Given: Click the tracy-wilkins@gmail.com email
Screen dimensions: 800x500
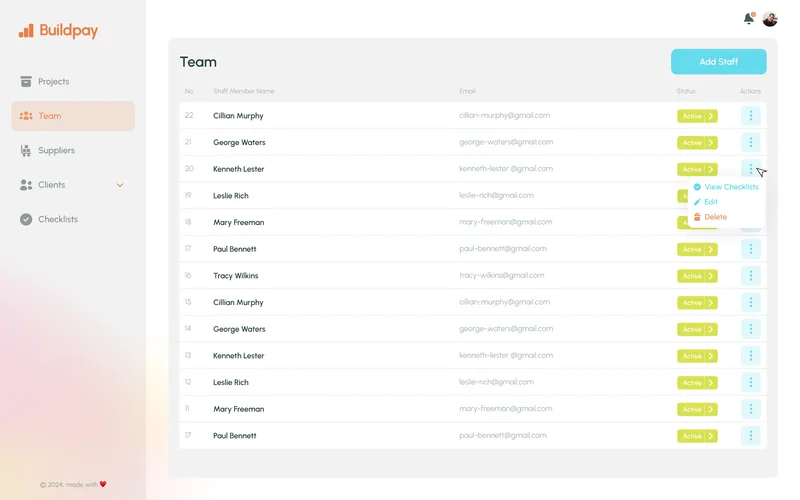Looking at the screenshot, I should click(x=502, y=276).
